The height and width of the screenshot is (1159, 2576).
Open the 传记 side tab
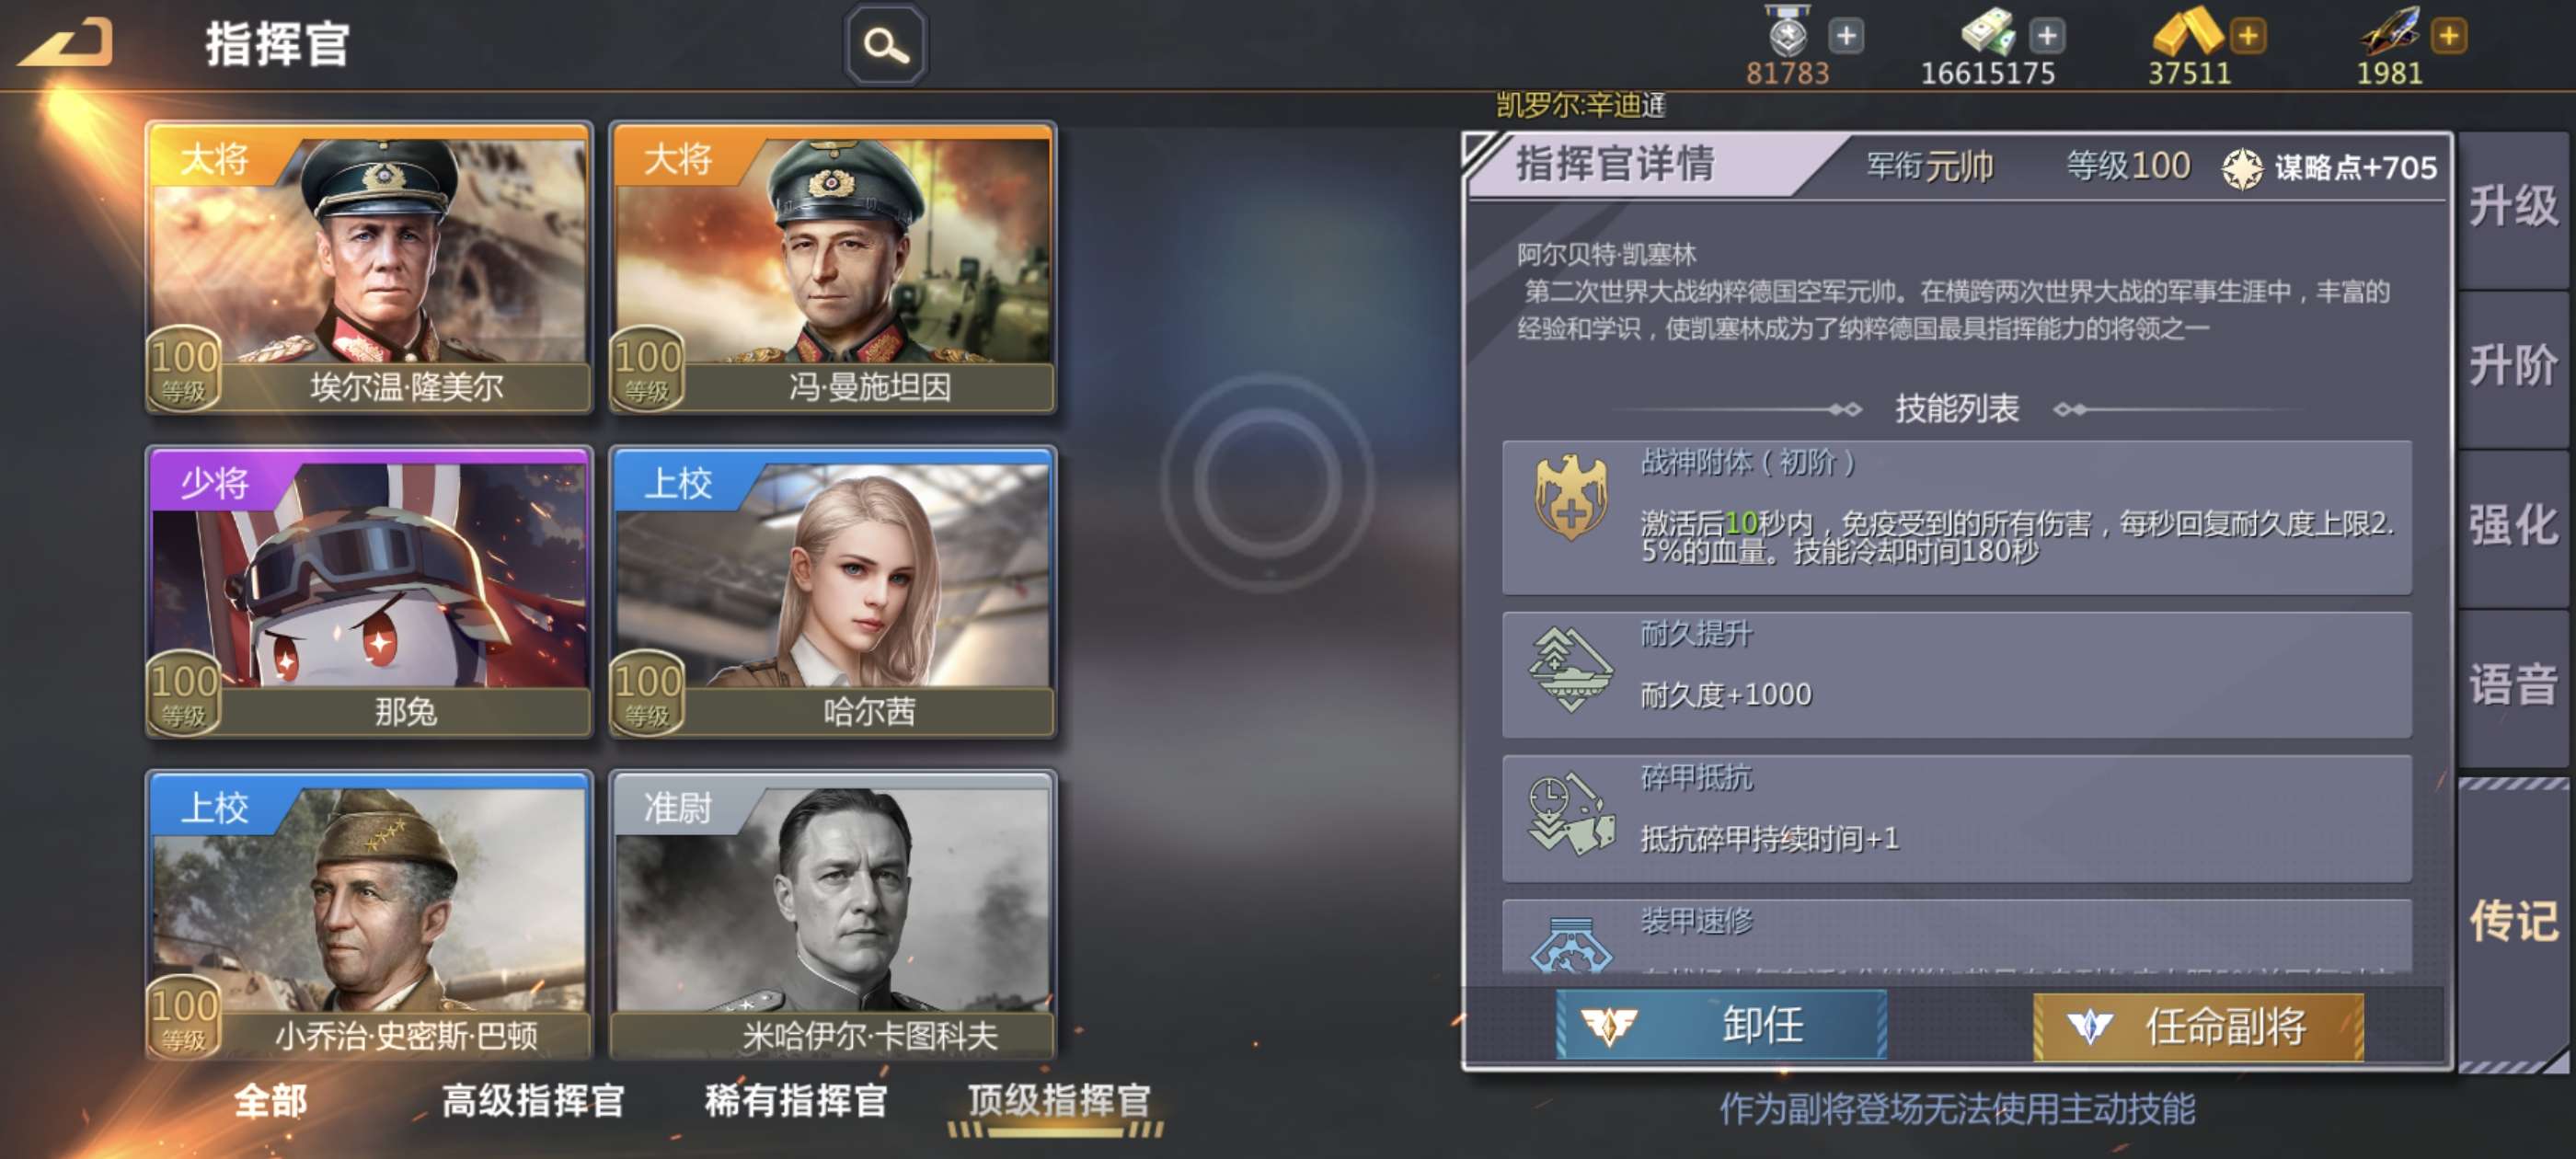[2513, 921]
